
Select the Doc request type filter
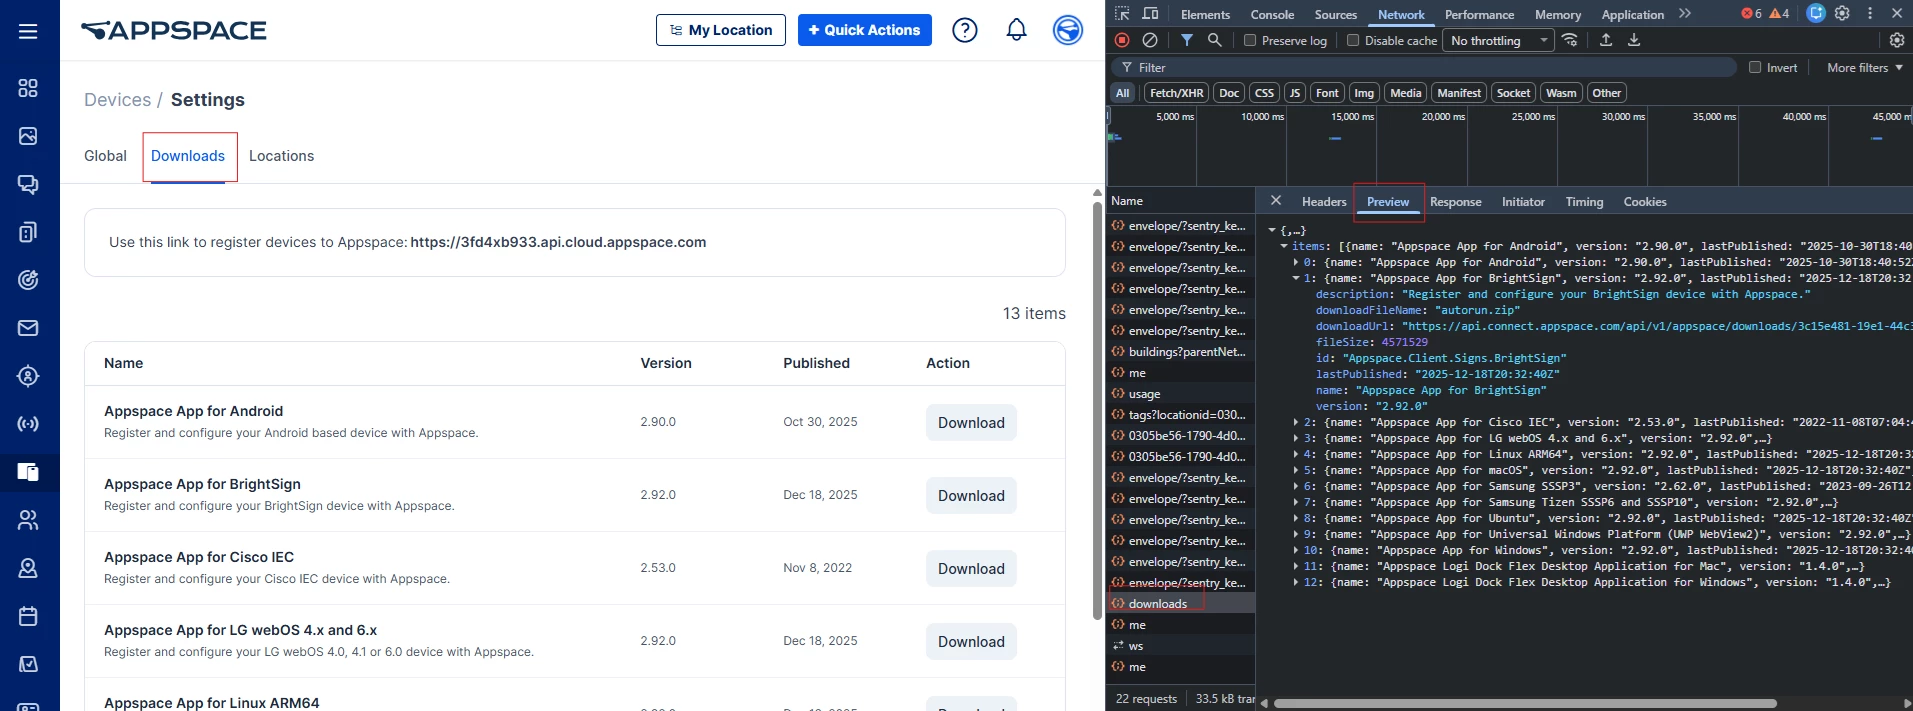[x=1229, y=93]
